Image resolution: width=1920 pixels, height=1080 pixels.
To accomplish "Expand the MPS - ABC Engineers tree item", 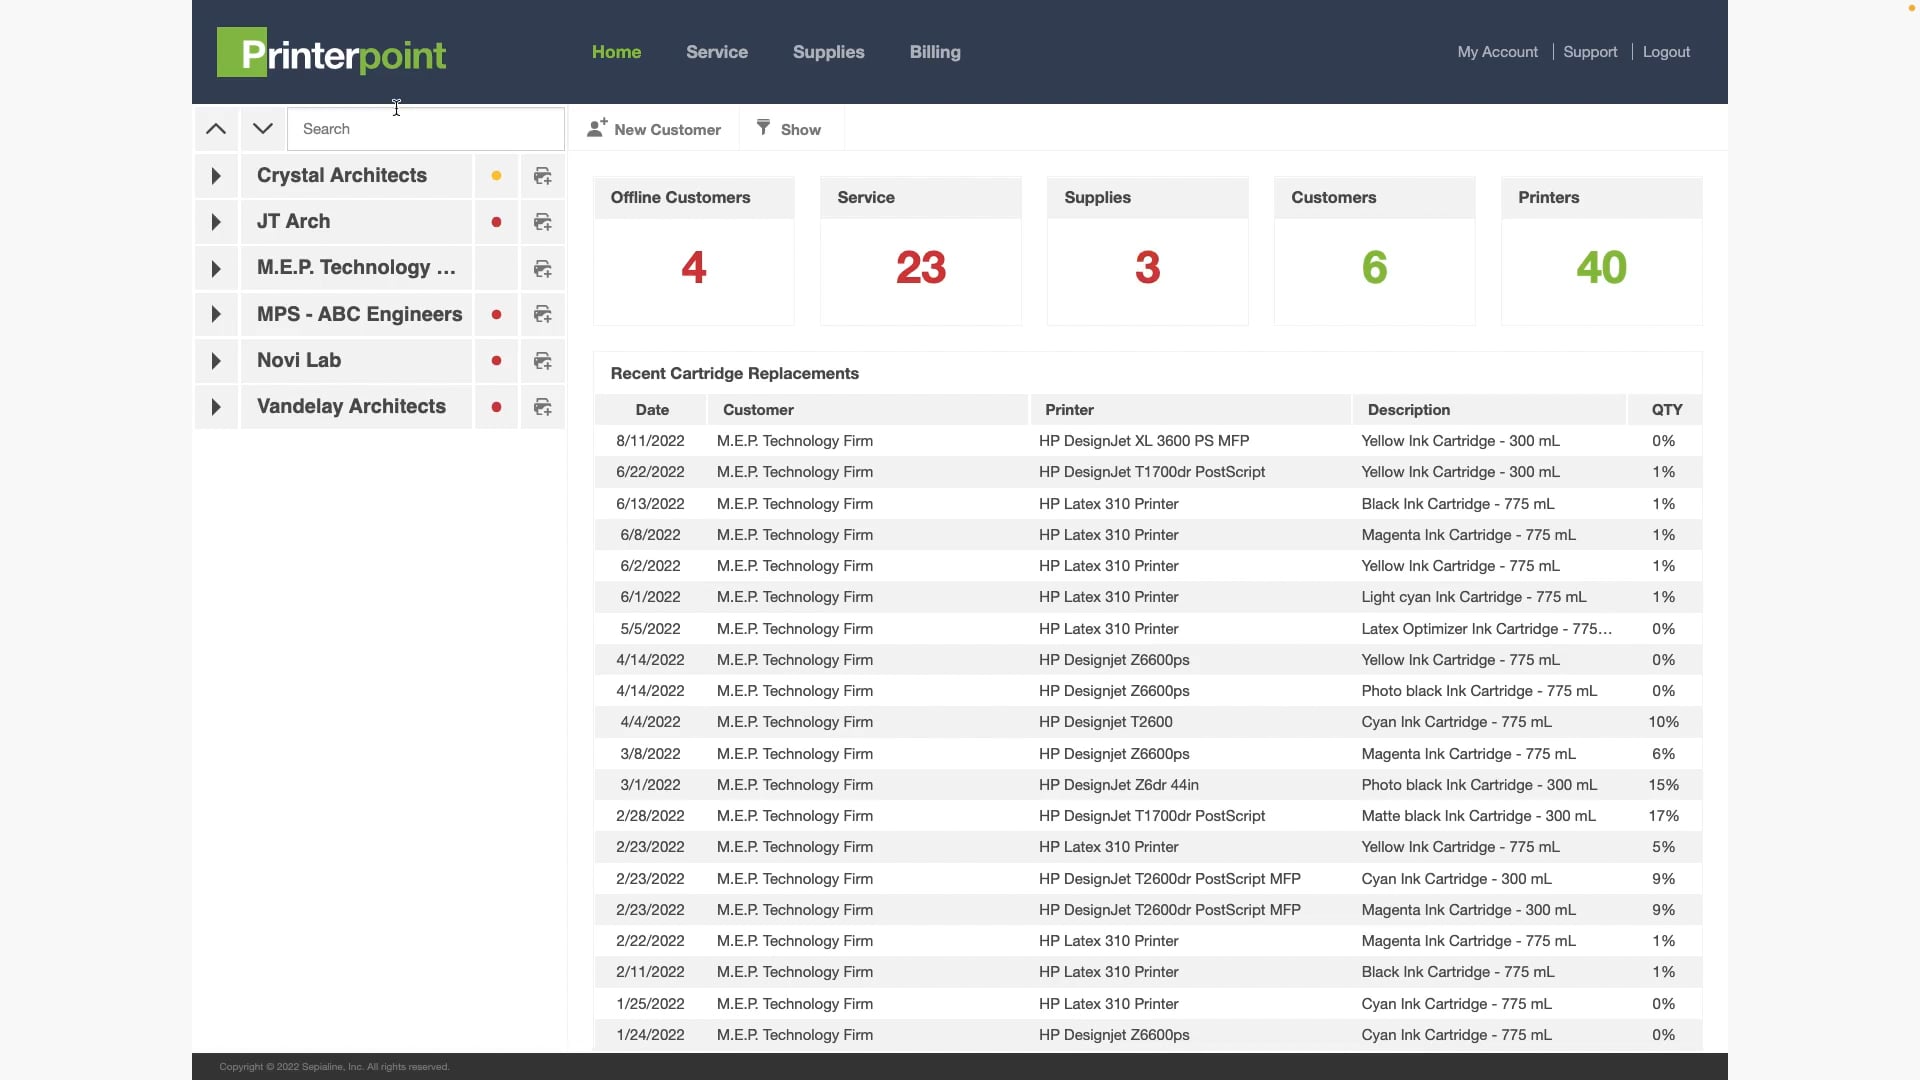I will (x=216, y=314).
